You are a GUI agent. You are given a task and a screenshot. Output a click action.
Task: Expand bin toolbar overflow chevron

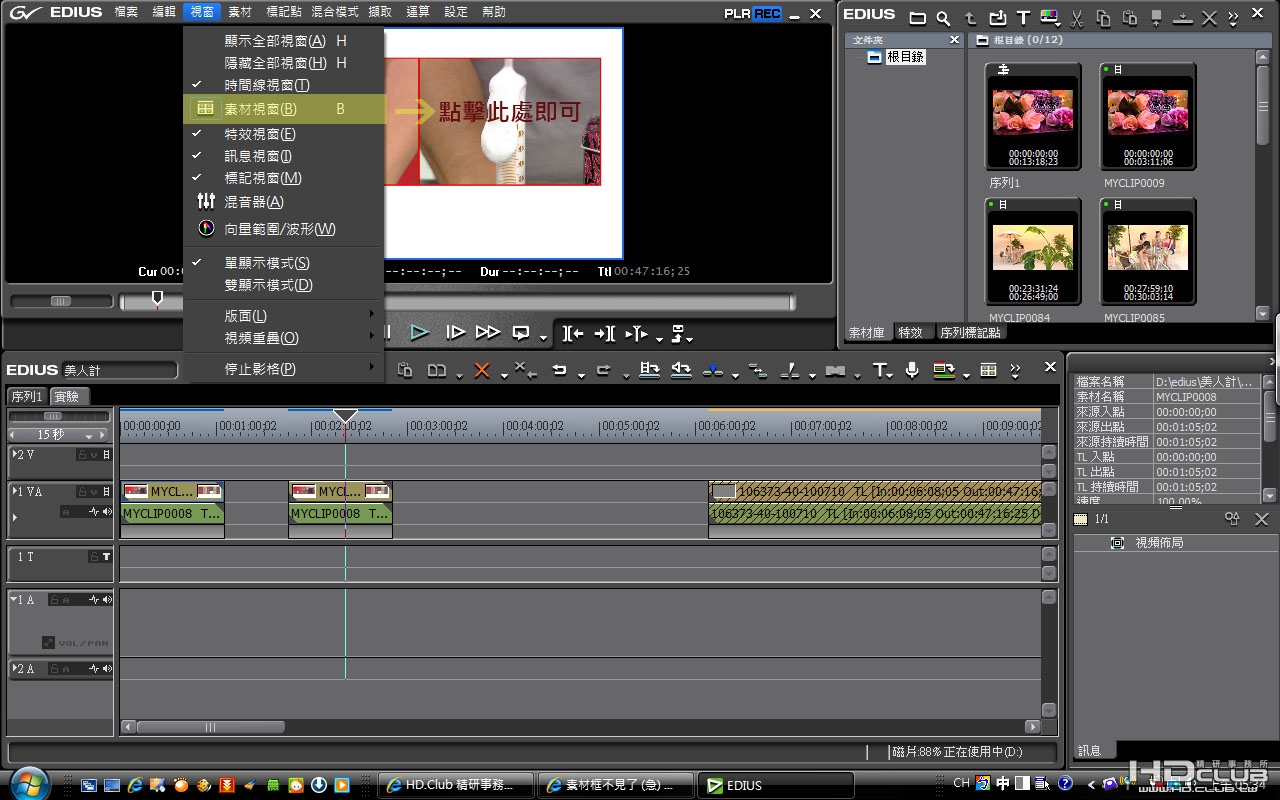1233,17
